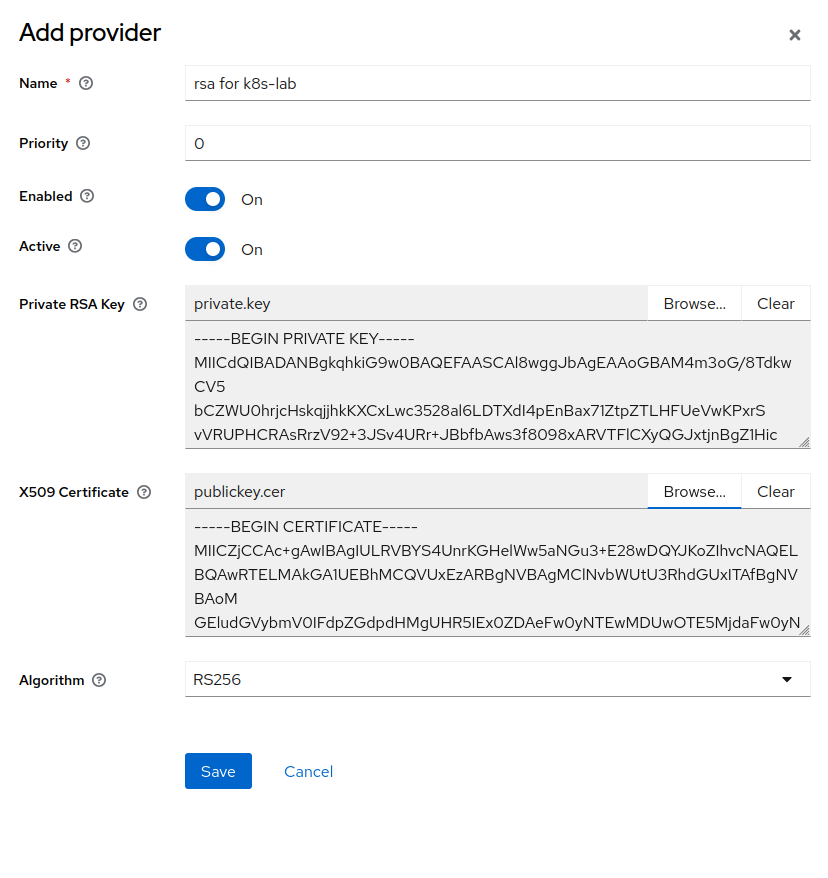The image size is (828, 878).
Task: Click the 'On' text beside Active
Action: pyautogui.click(x=252, y=250)
